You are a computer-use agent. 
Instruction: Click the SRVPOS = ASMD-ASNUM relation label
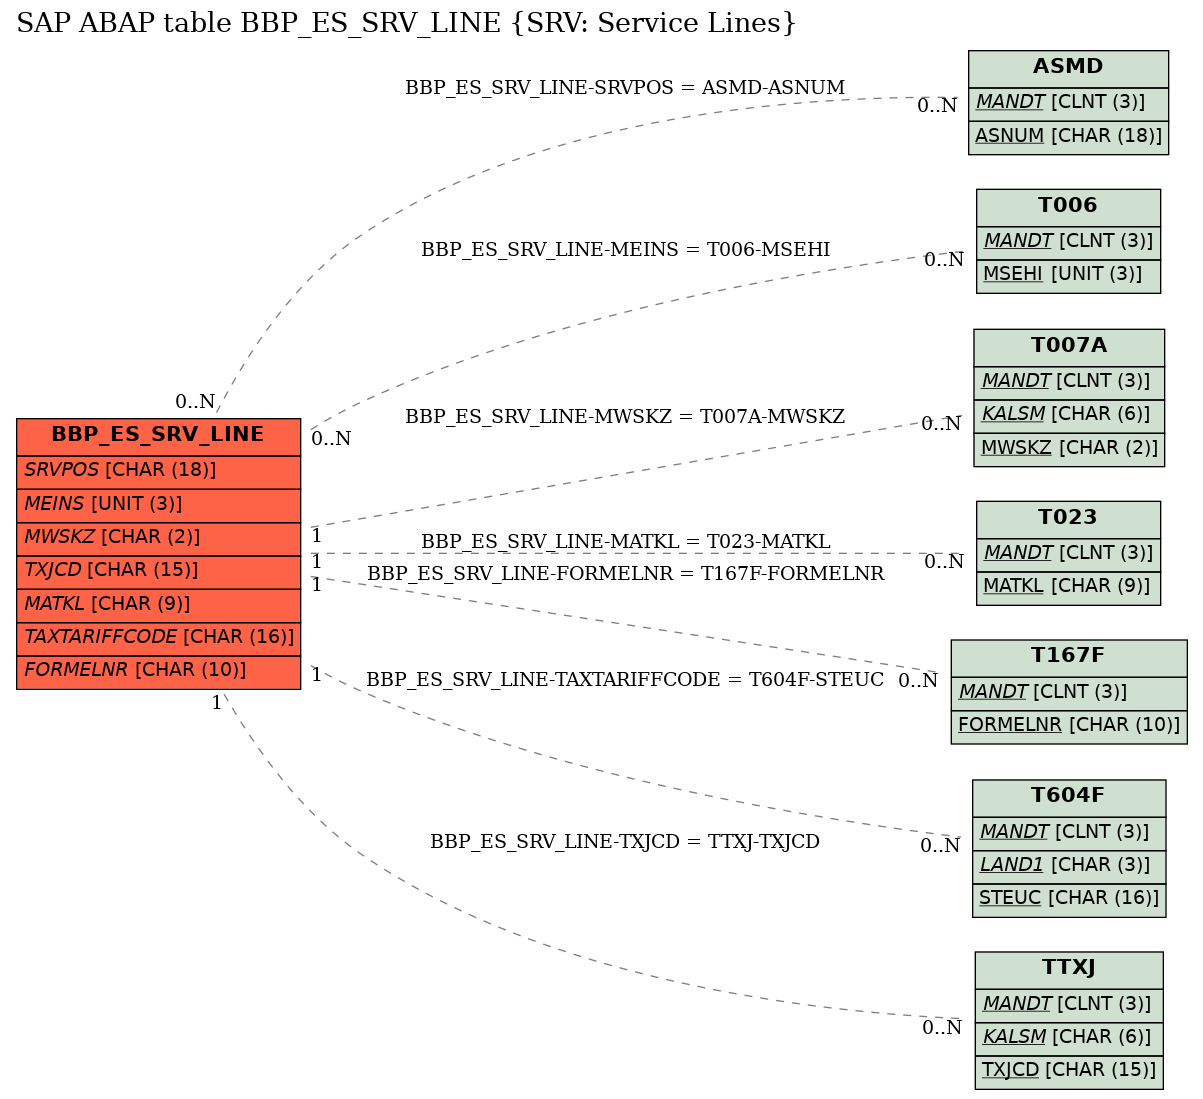tap(625, 88)
